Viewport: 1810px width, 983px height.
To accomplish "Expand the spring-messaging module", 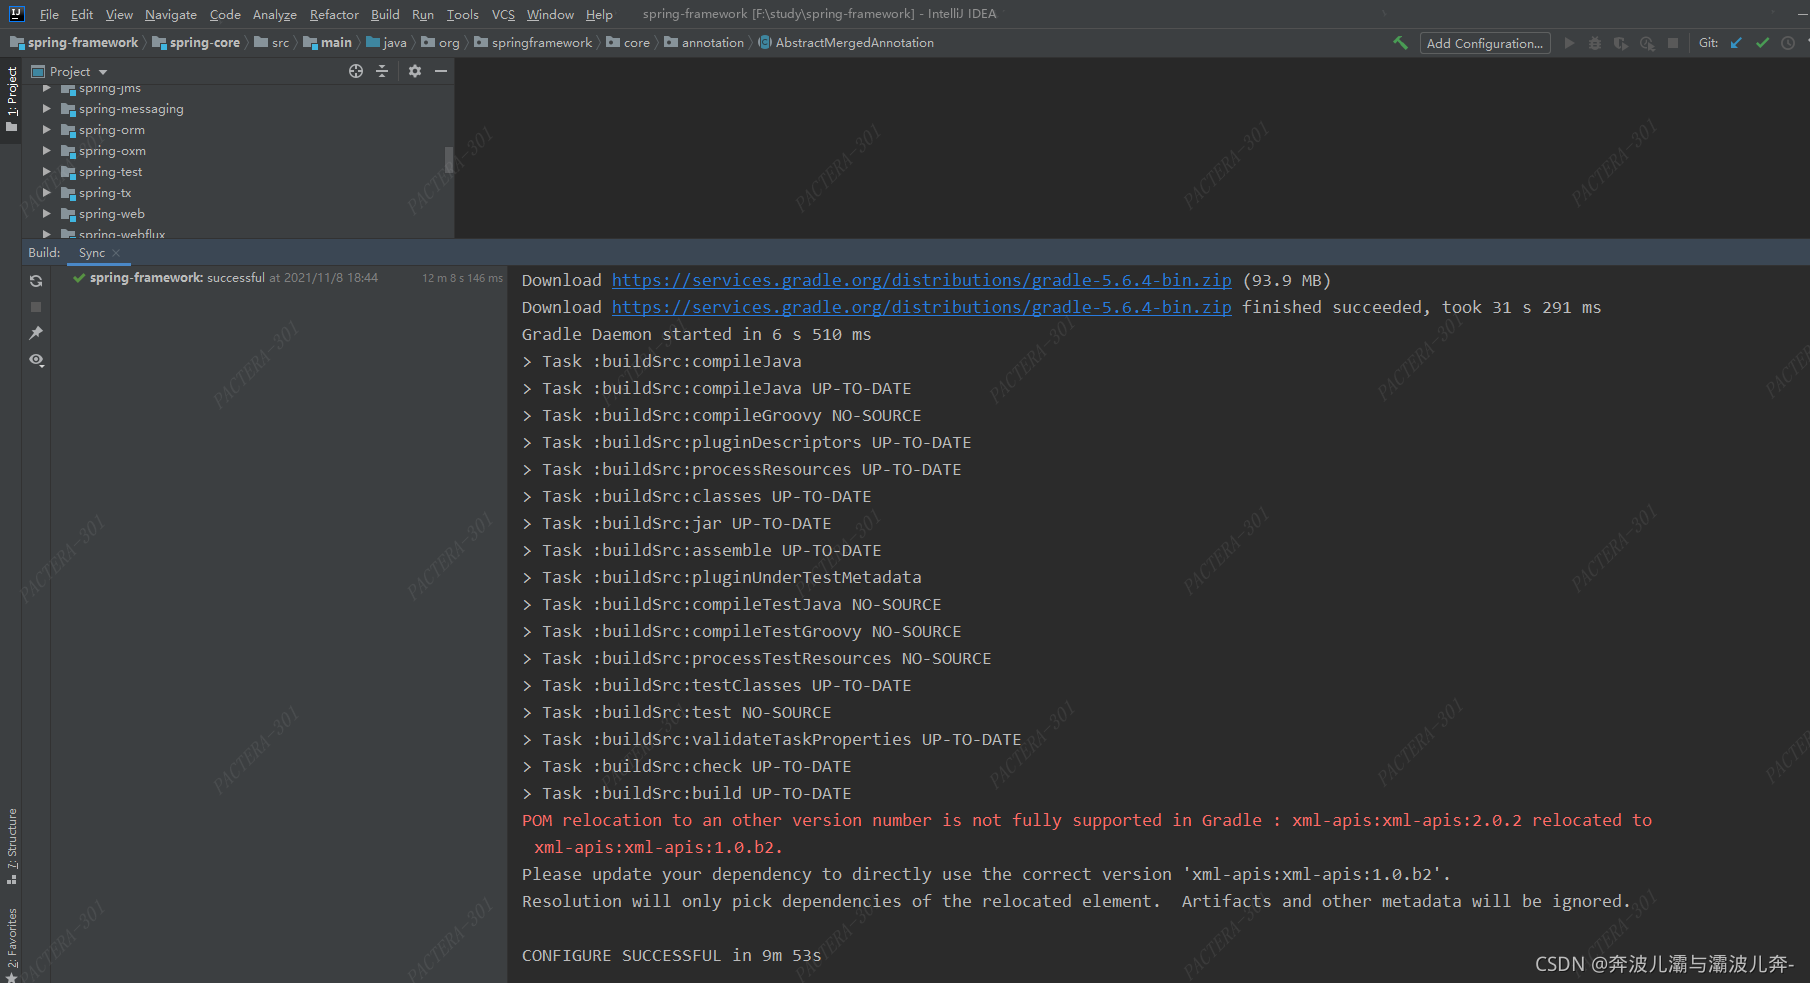I will coord(46,109).
